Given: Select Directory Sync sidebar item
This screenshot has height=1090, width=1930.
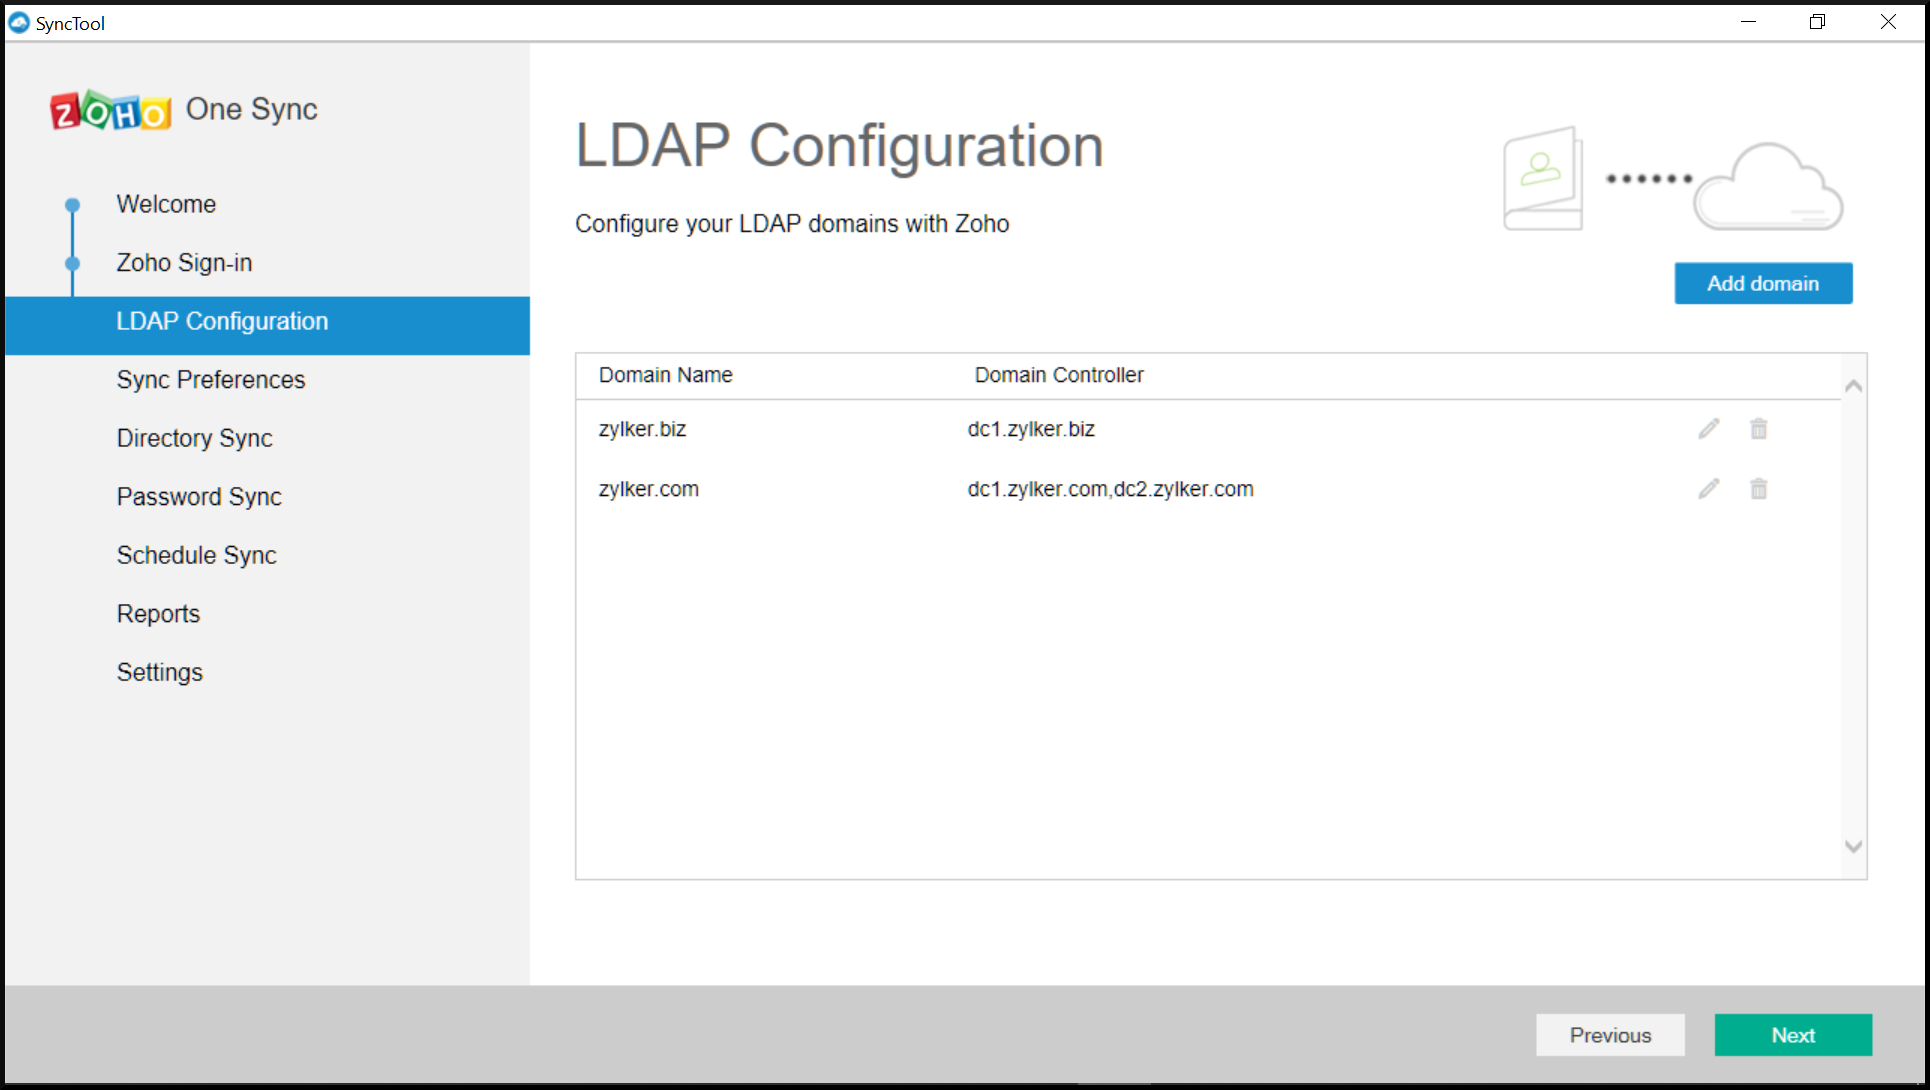Looking at the screenshot, I should (x=194, y=438).
